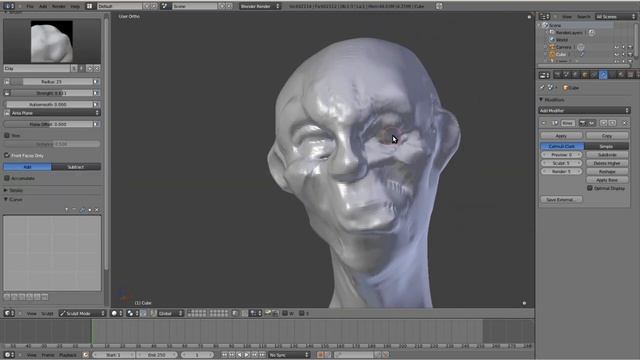The width and height of the screenshot is (640, 360).
Task: Open the Area Plane dropdown
Action: (55, 113)
